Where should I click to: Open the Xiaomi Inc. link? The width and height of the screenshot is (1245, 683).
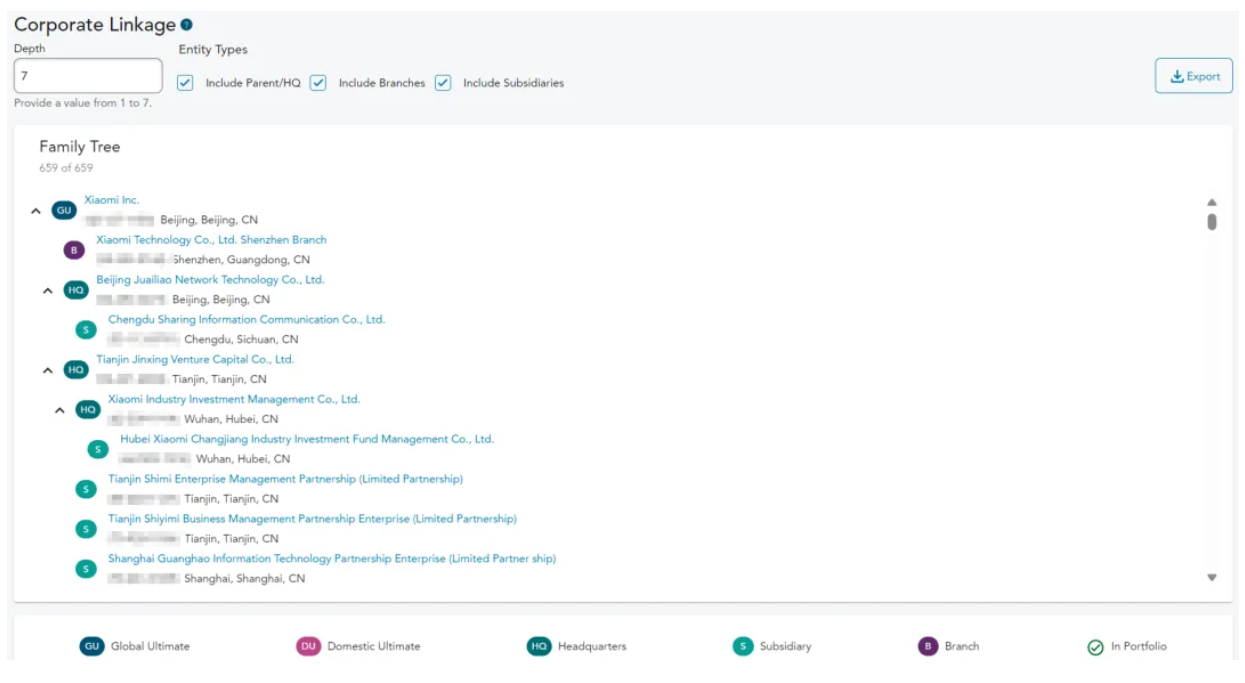click(112, 200)
